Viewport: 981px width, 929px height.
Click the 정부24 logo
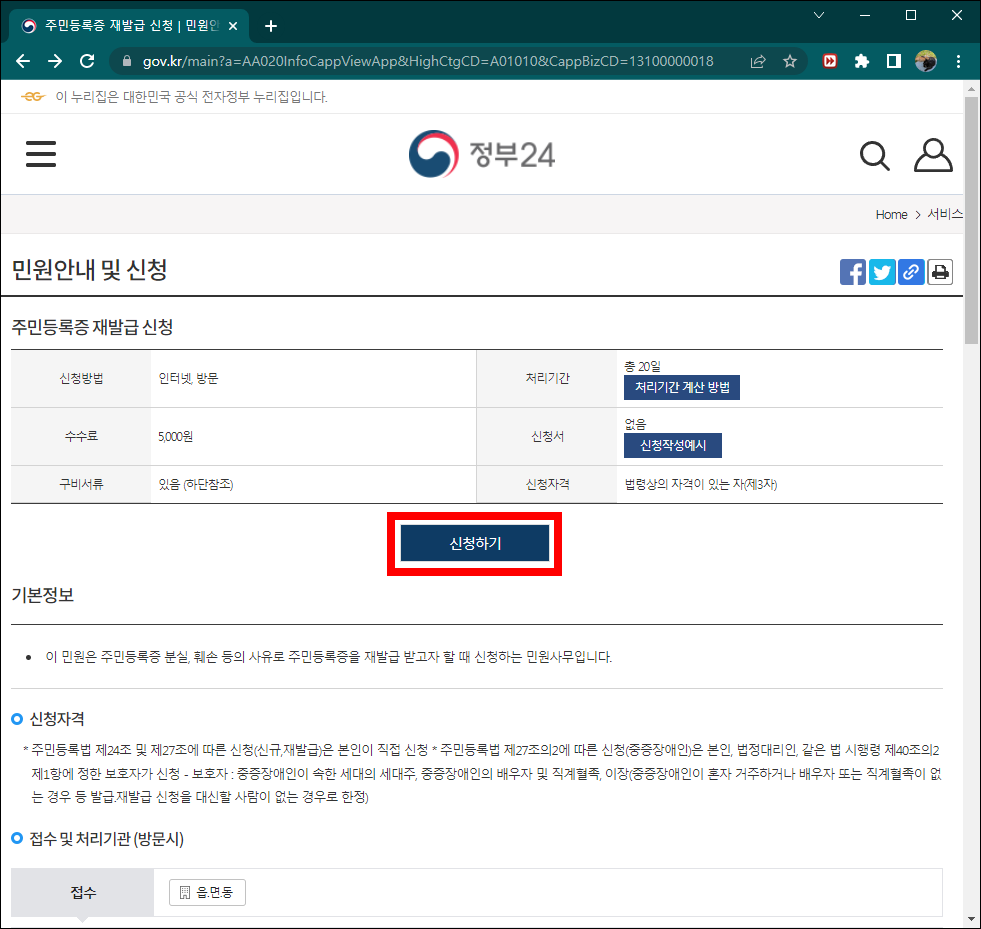(484, 154)
